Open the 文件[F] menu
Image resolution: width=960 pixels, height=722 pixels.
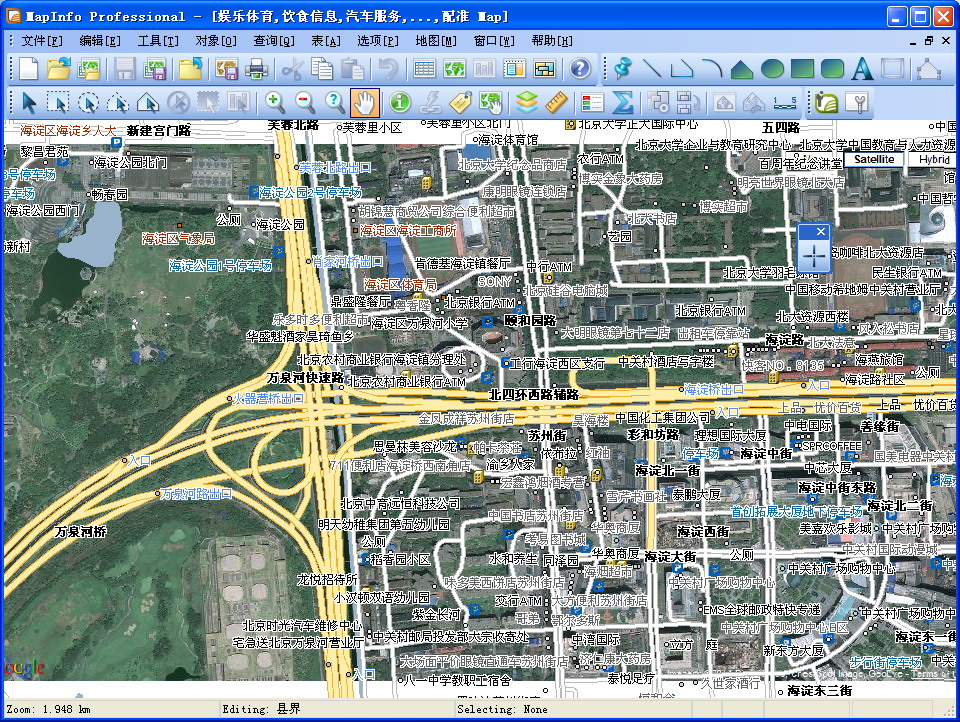click(42, 41)
